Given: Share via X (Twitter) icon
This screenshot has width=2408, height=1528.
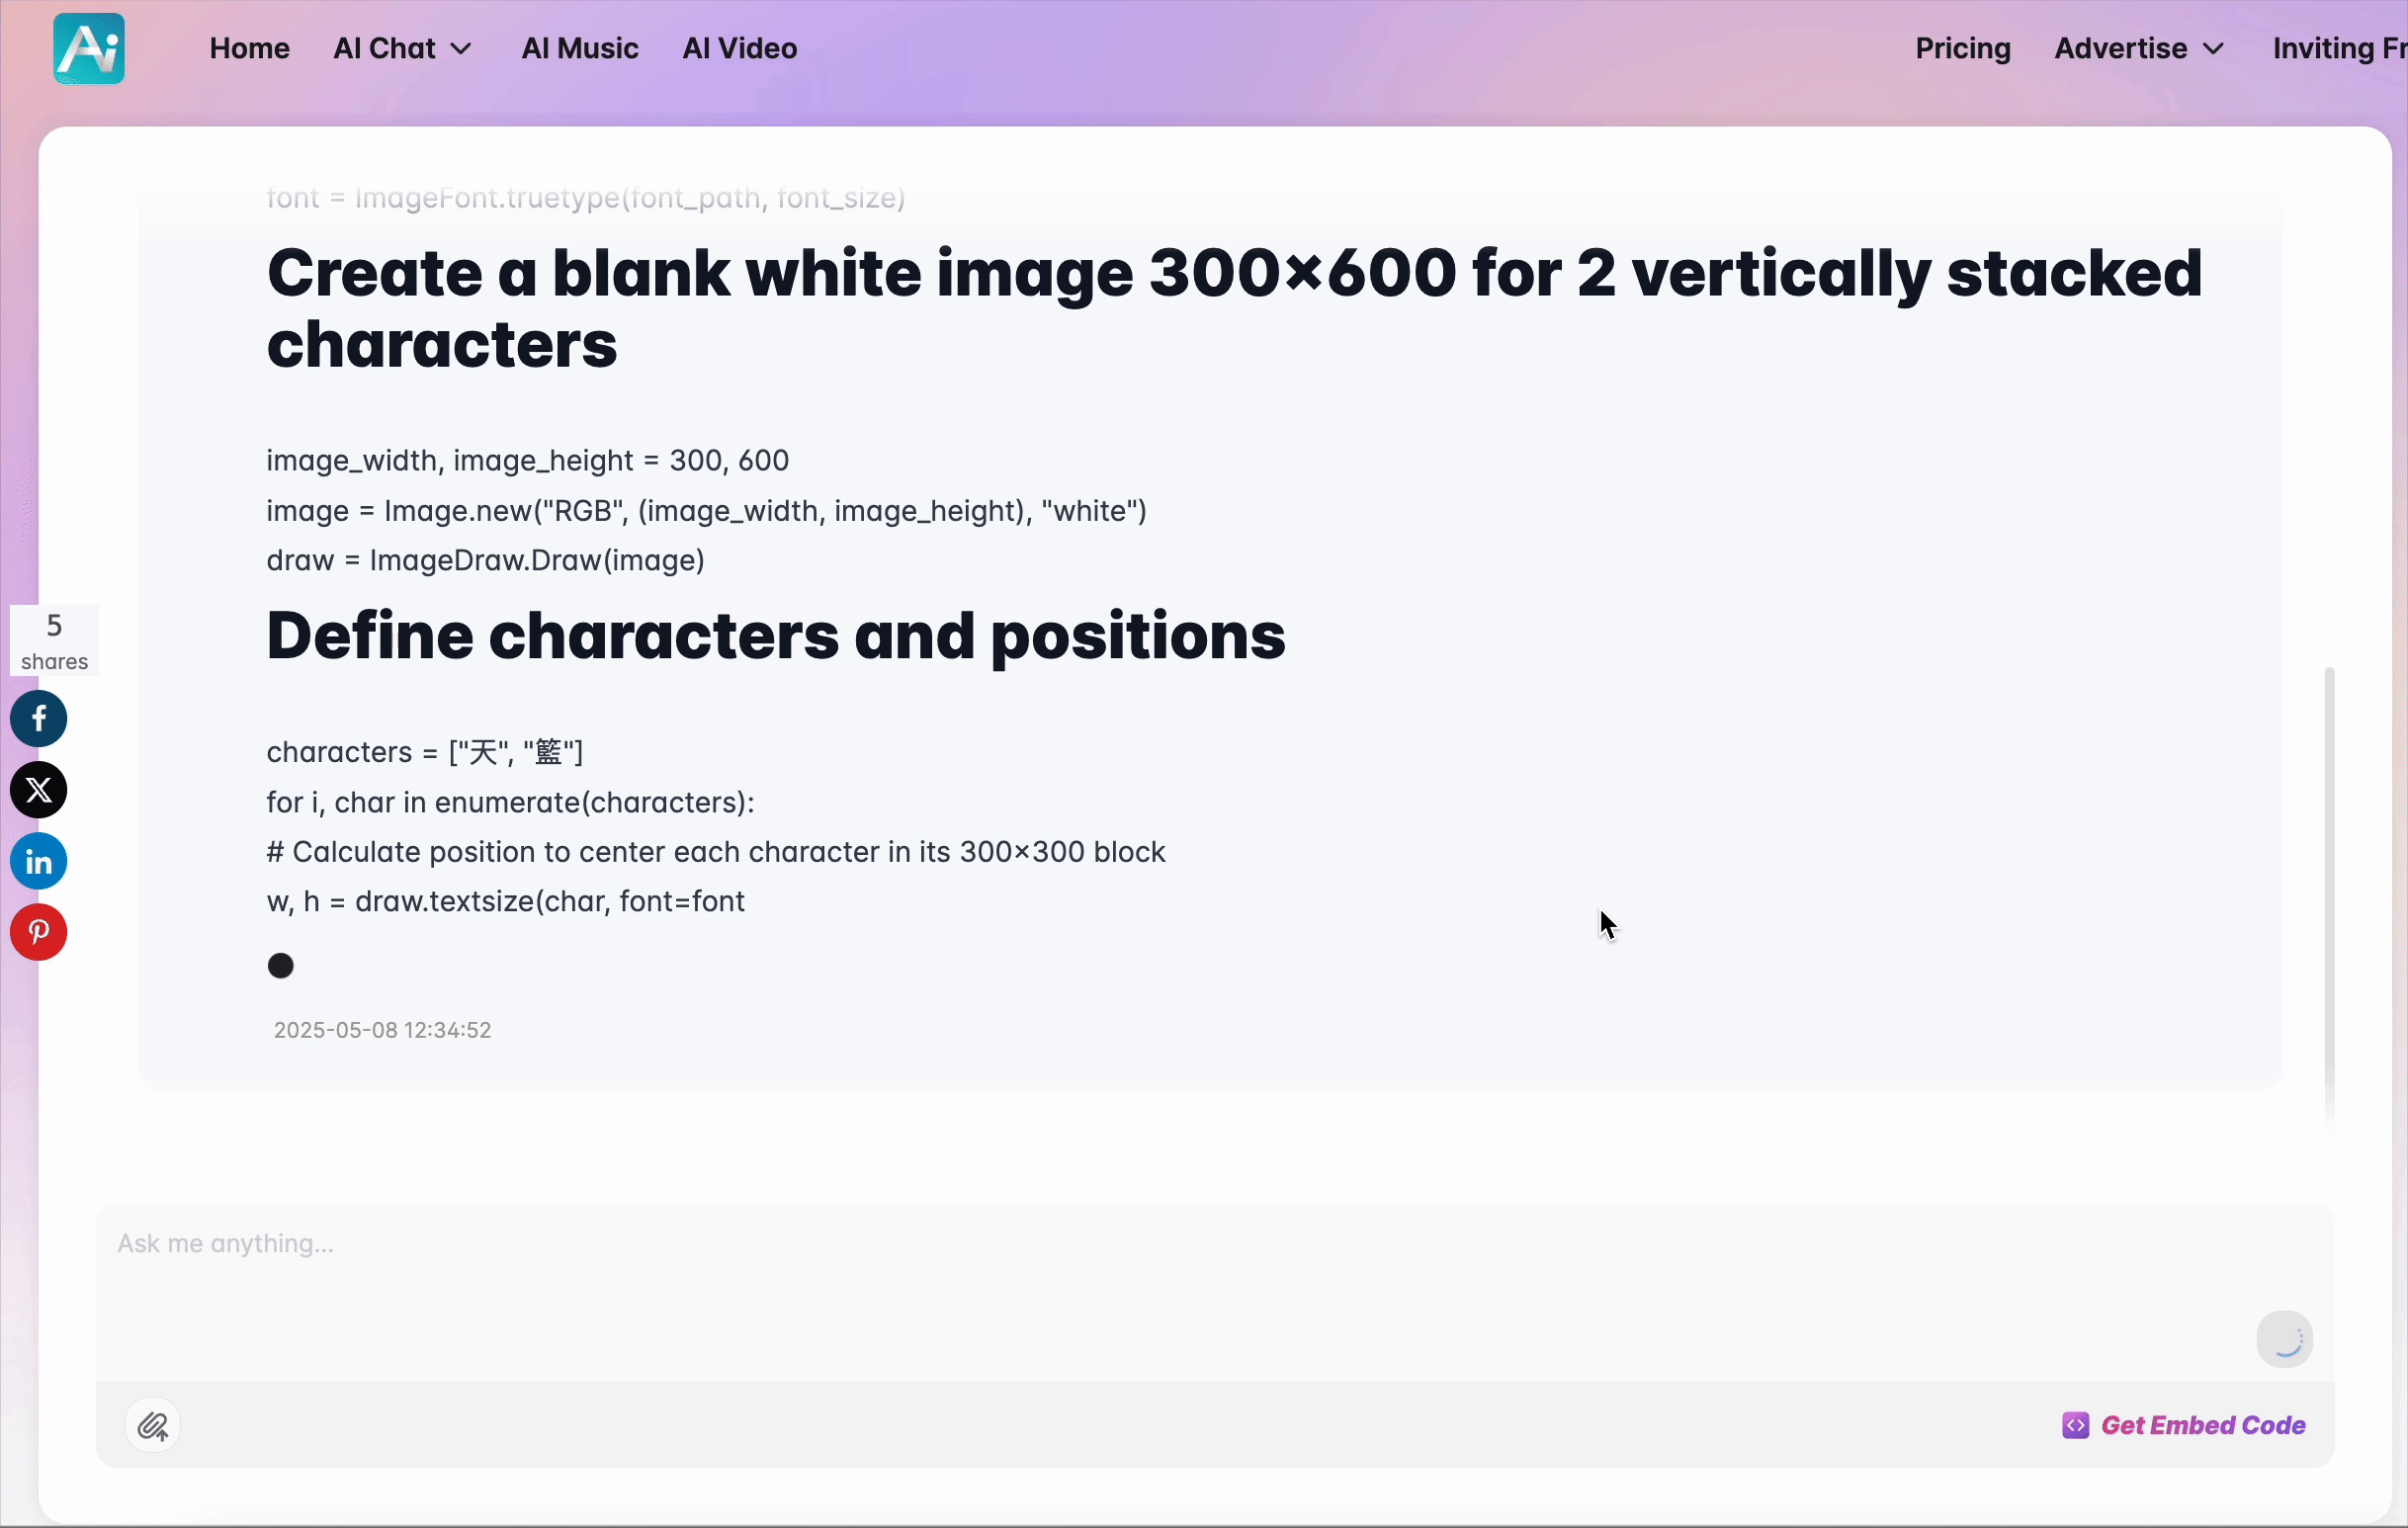Looking at the screenshot, I should (x=39, y=790).
